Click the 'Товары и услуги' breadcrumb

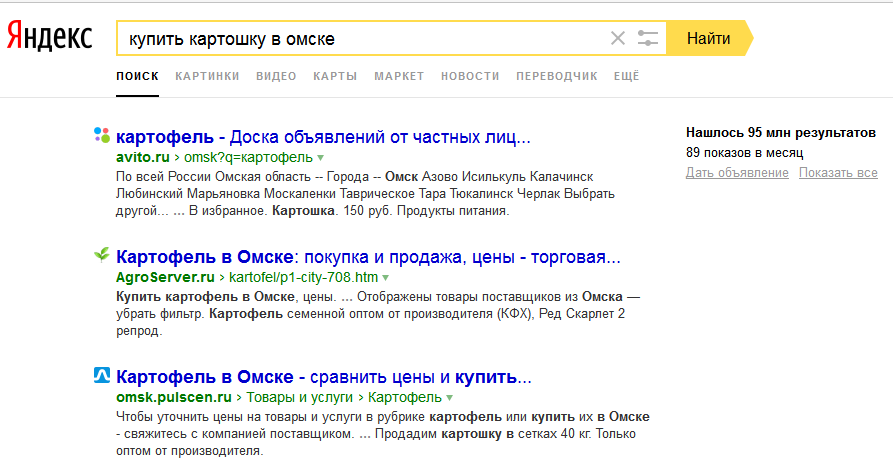point(300,398)
